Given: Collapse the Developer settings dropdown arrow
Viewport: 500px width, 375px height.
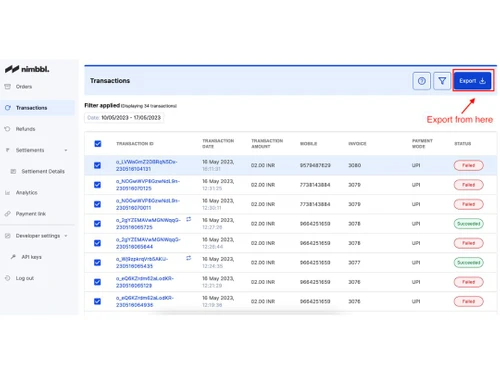Looking at the screenshot, I should pyautogui.click(x=66, y=236).
